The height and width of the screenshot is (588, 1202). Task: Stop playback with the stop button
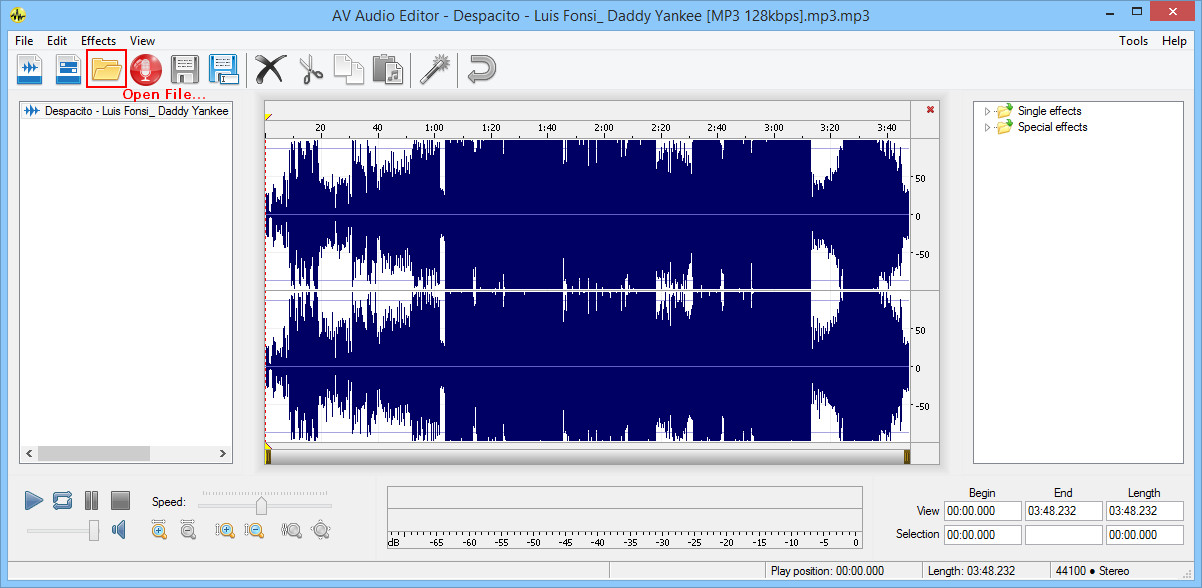tap(120, 500)
